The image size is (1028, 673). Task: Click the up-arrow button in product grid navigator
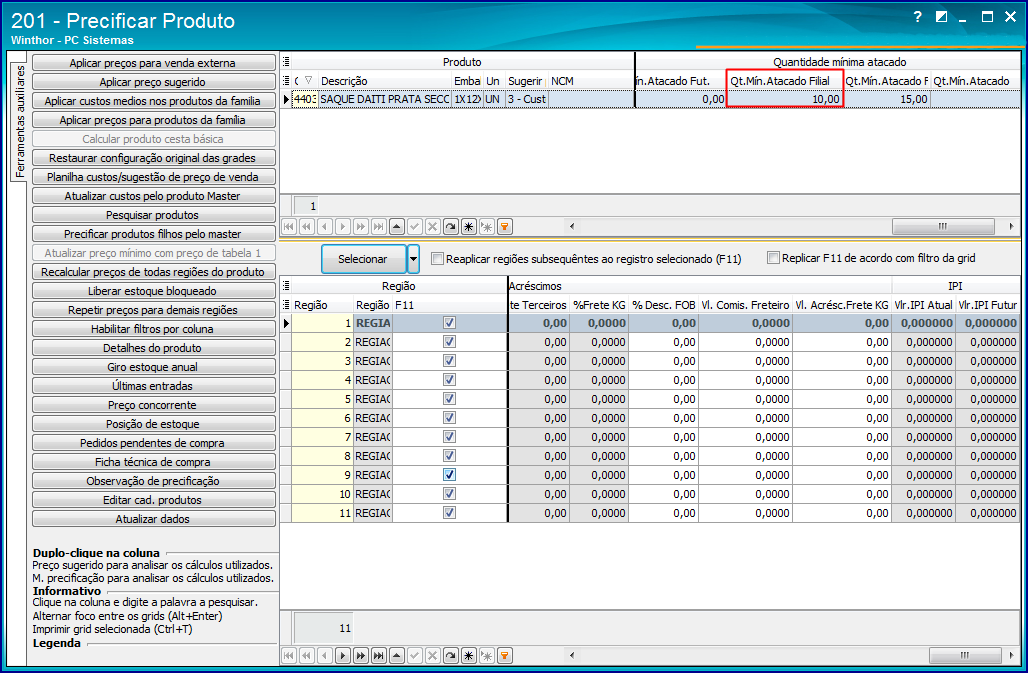(397, 227)
